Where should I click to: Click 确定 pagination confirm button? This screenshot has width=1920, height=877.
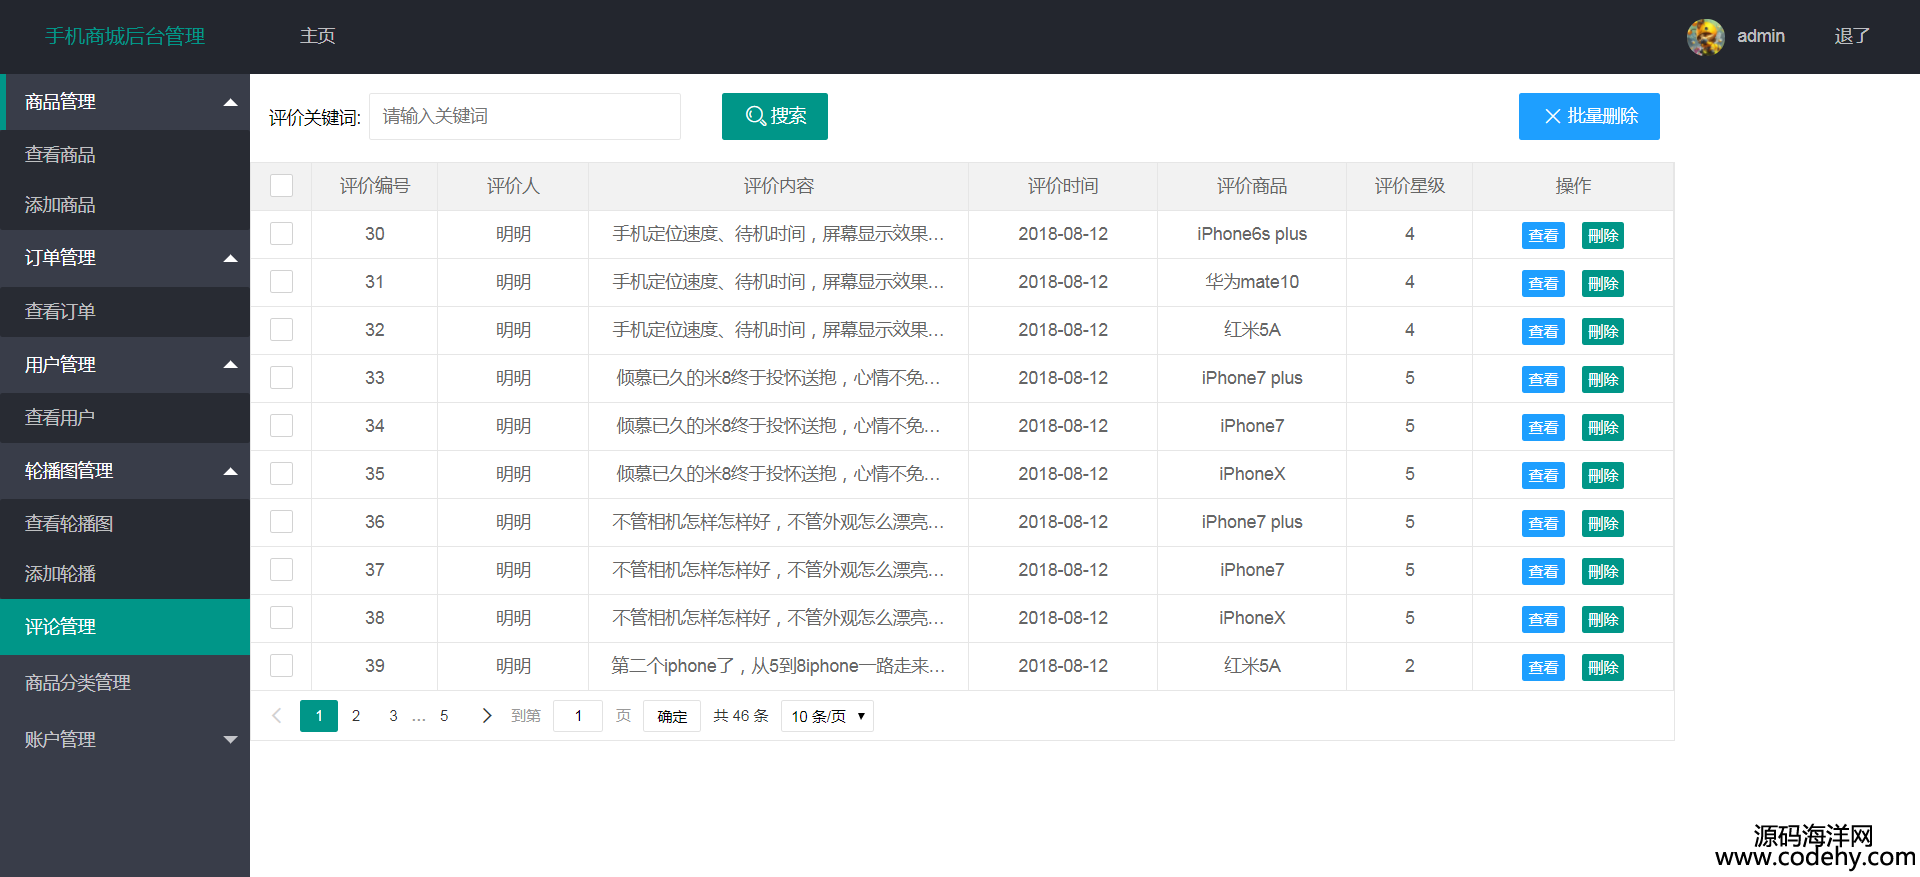tap(672, 716)
